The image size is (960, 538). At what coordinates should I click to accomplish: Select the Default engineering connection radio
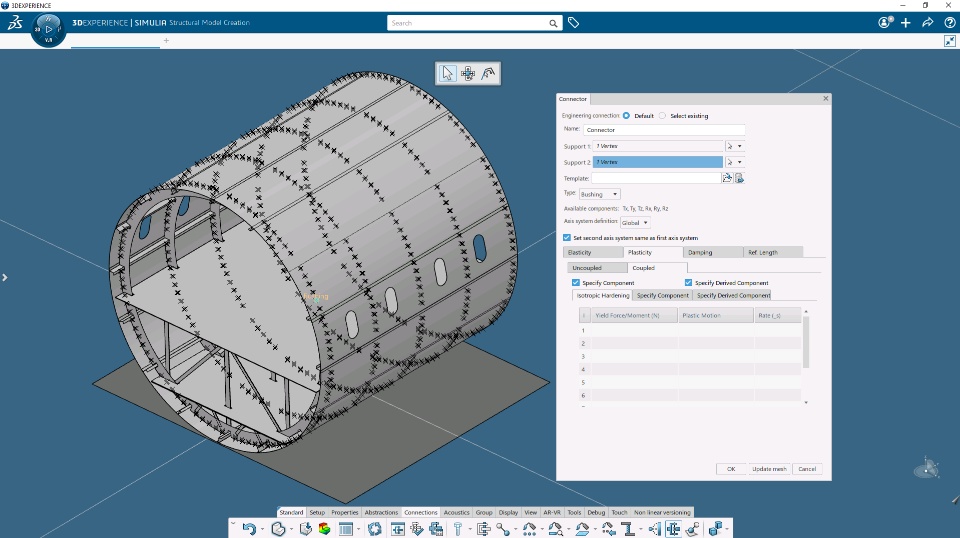point(626,116)
